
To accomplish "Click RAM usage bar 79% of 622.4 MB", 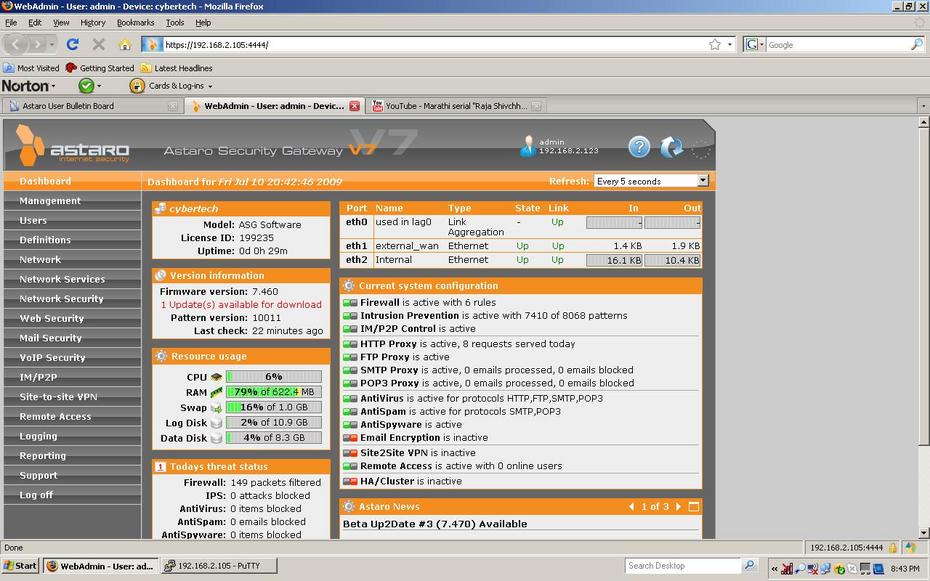I will point(273,392).
